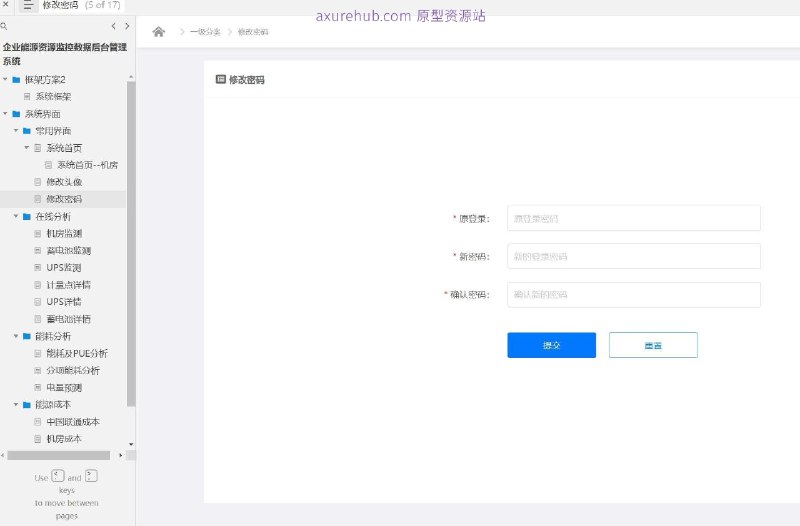Image resolution: width=800 pixels, height=526 pixels.
Task: Focus the 确认新的密码 input field
Action: coord(634,294)
